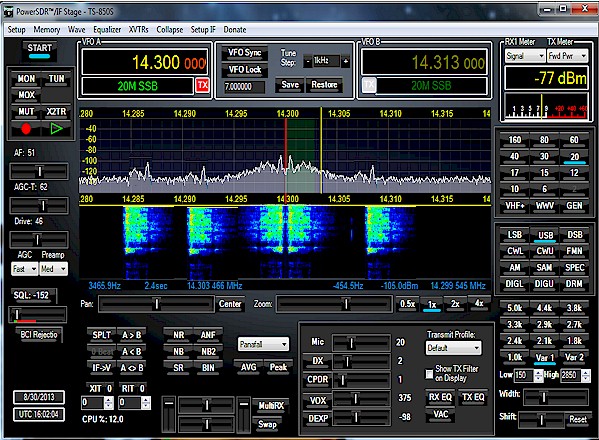Toggle the TUN tune button
Viewport: 599px width, 440px height.
pos(57,79)
